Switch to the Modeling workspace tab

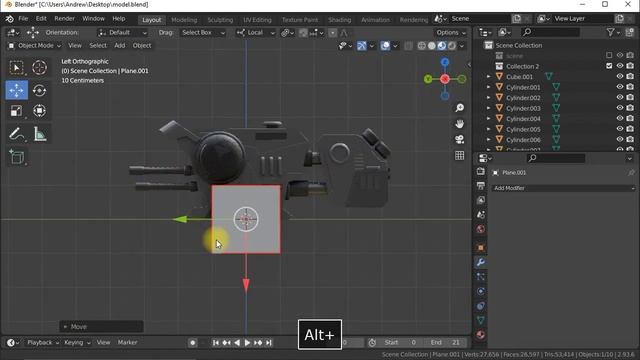184,20
